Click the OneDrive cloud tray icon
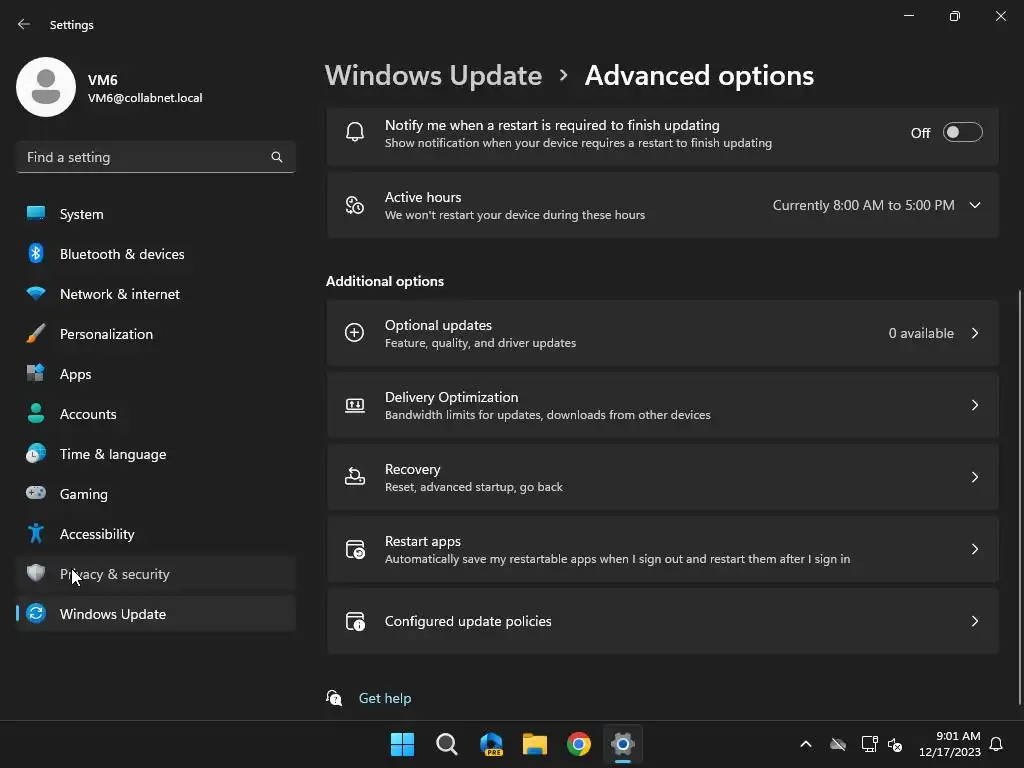This screenshot has width=1024, height=768. click(x=838, y=744)
